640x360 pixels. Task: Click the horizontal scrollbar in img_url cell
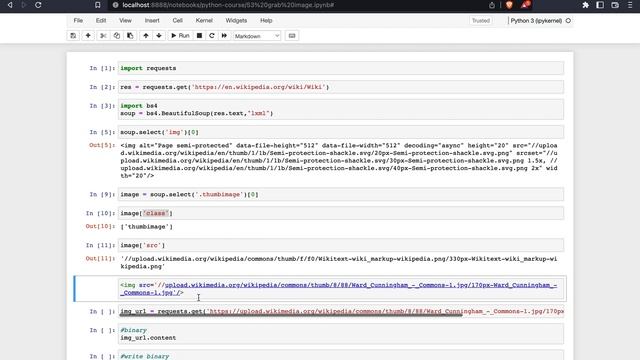[x=291, y=315]
